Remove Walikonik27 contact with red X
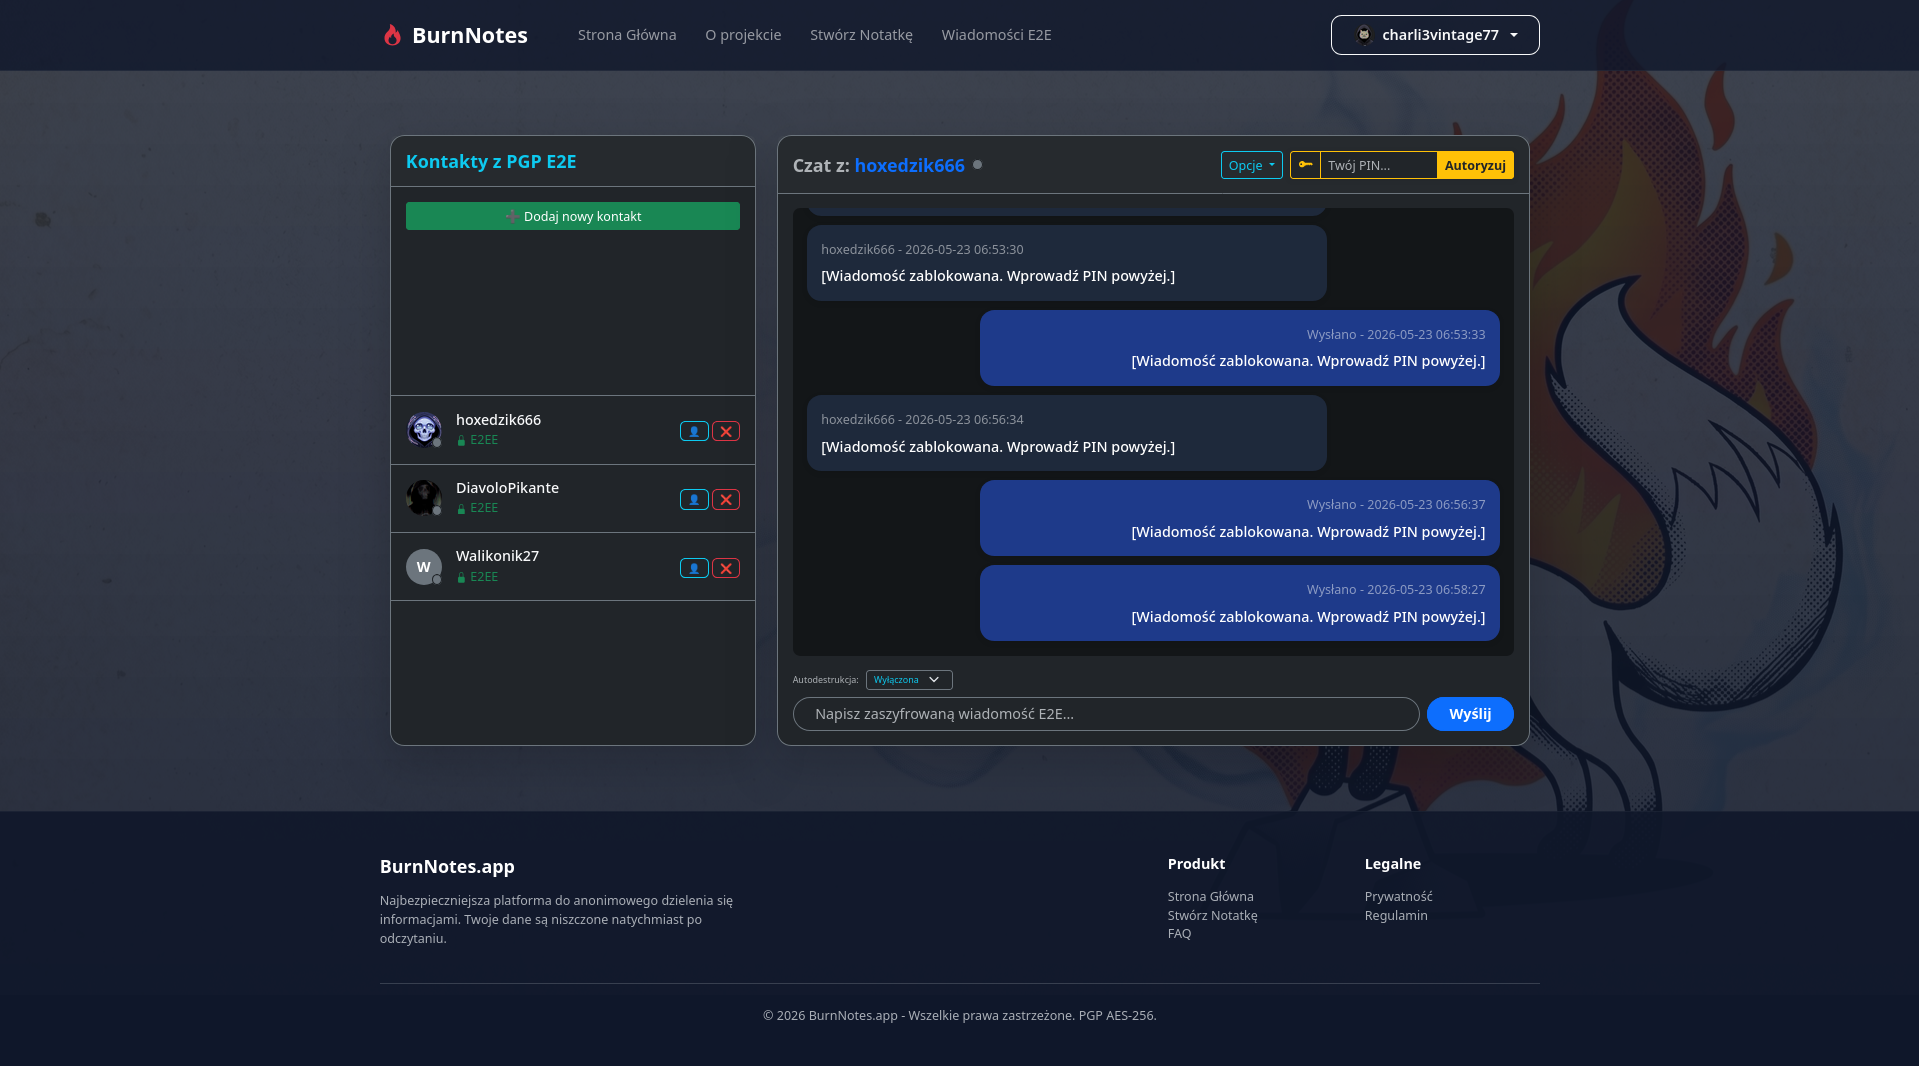The width and height of the screenshot is (1920, 1066). 726,568
